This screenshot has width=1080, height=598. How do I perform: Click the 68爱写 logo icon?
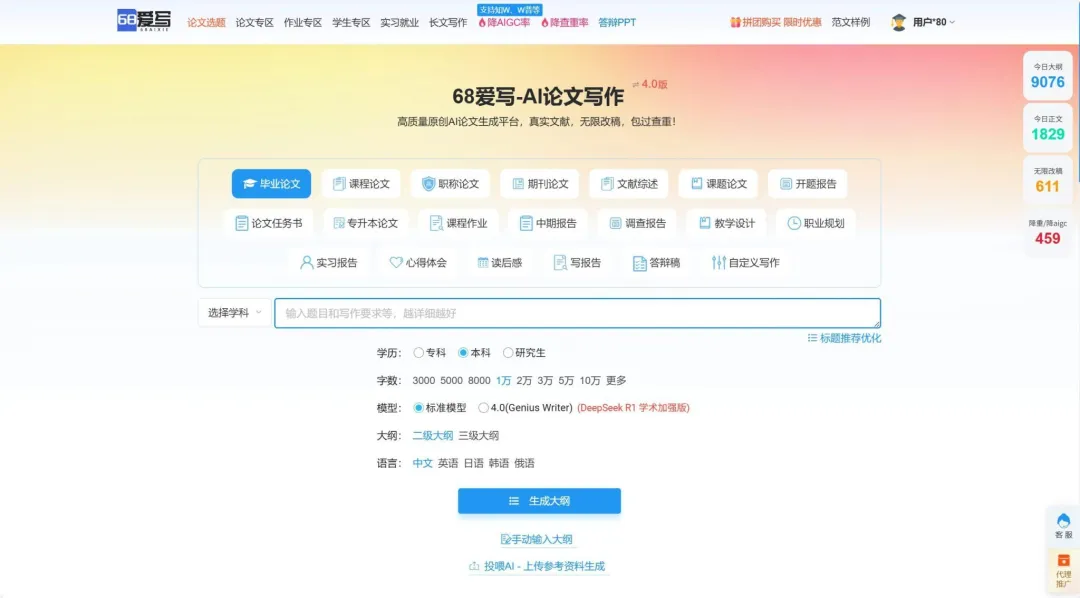(143, 21)
